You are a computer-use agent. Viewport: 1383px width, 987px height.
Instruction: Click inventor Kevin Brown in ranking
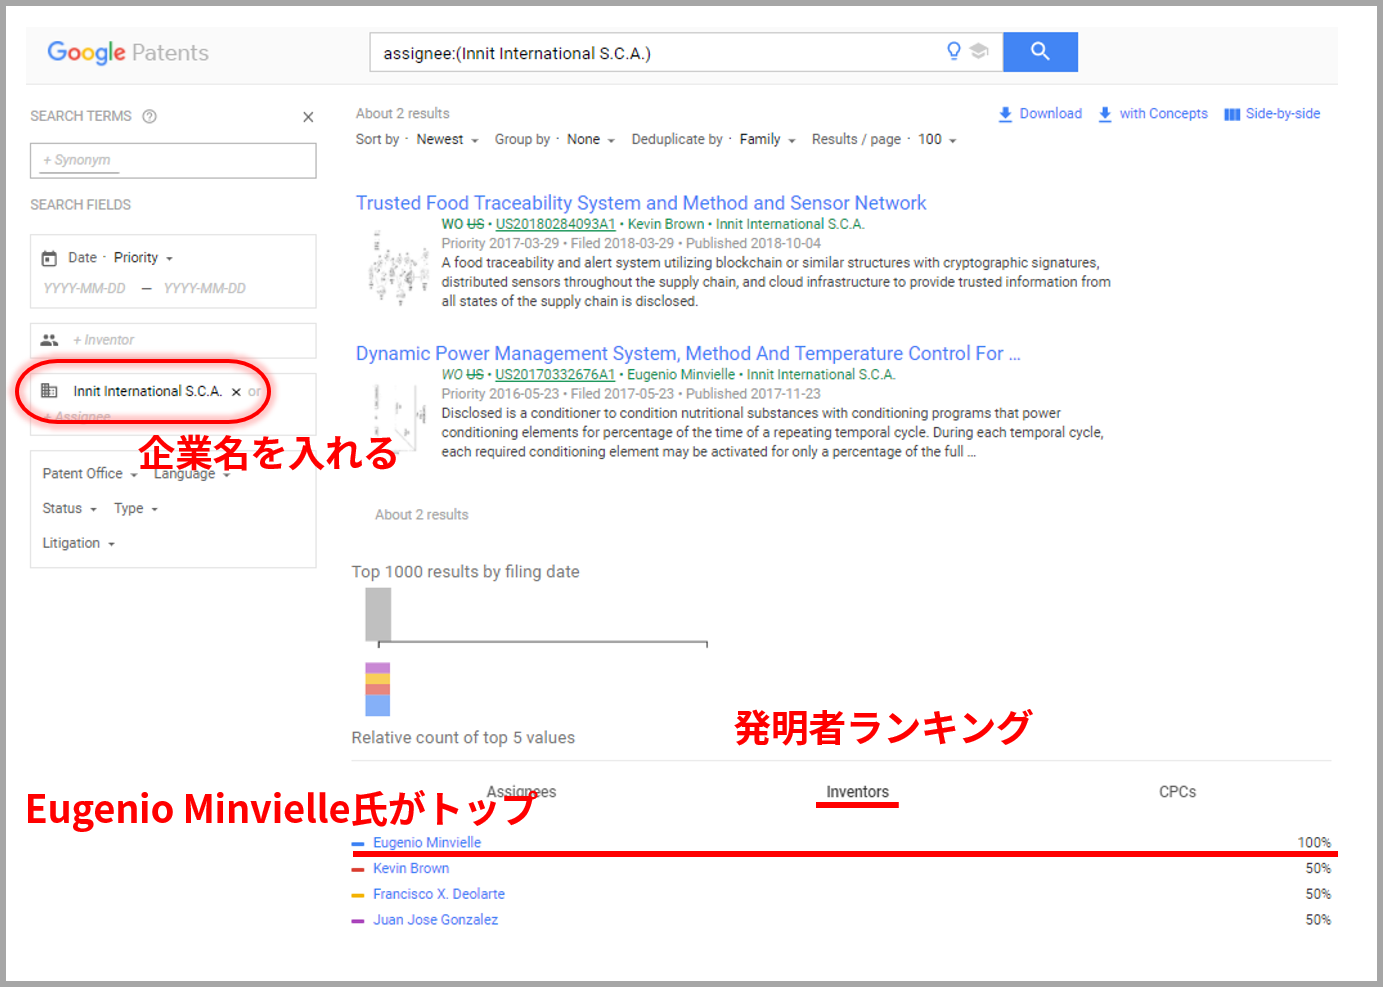coord(411,869)
